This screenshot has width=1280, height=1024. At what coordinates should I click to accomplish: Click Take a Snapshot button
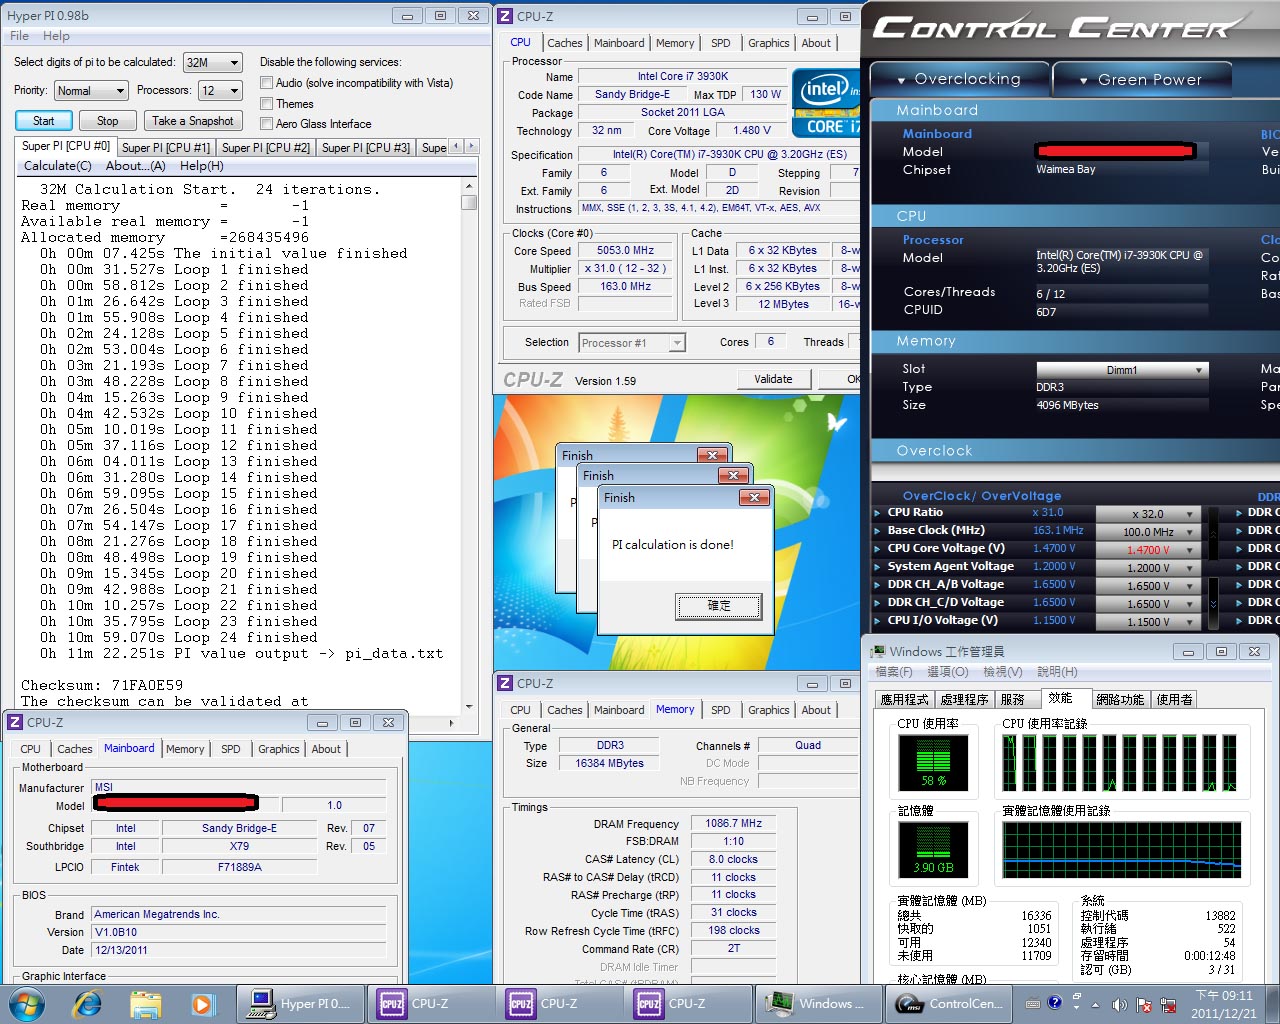193,121
